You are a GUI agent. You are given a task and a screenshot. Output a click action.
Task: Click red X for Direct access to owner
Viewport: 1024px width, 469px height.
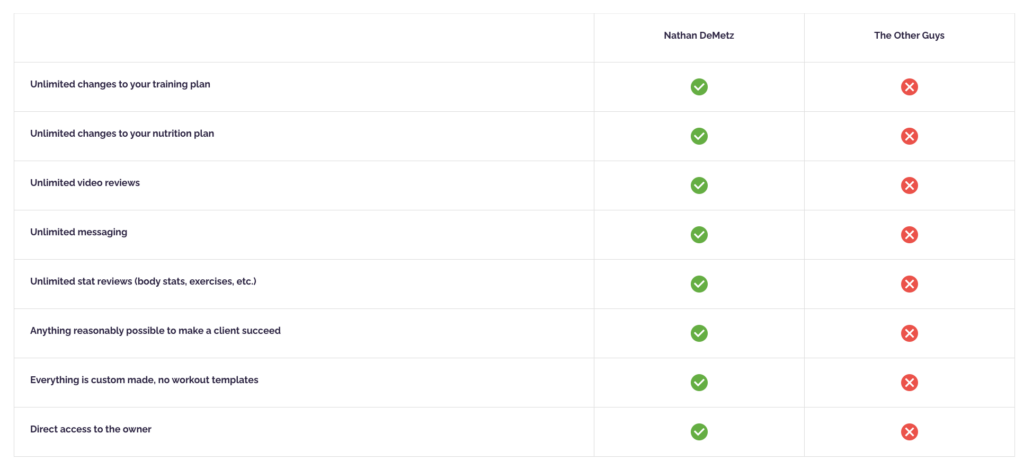(909, 432)
